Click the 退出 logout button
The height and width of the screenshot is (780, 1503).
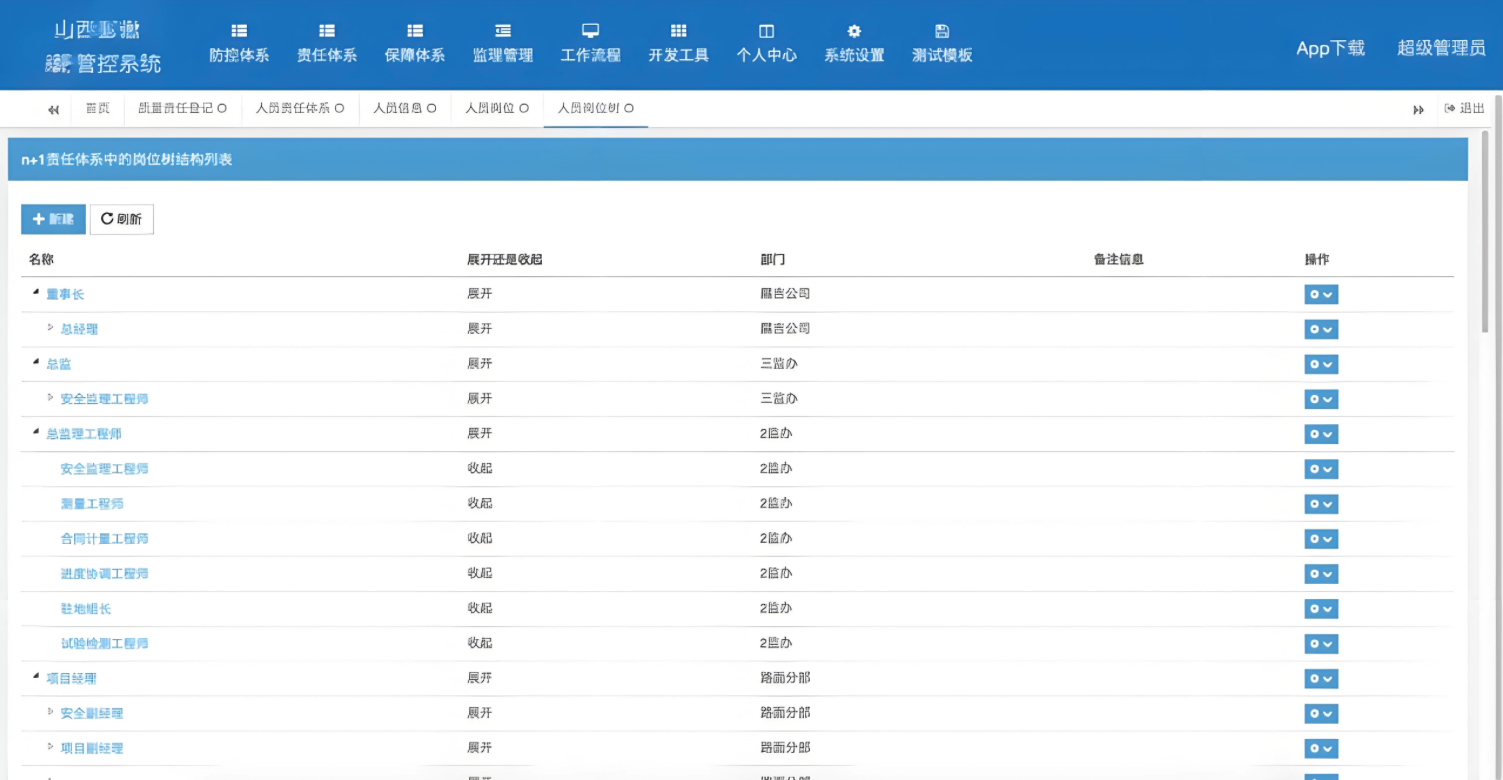(x=1465, y=109)
